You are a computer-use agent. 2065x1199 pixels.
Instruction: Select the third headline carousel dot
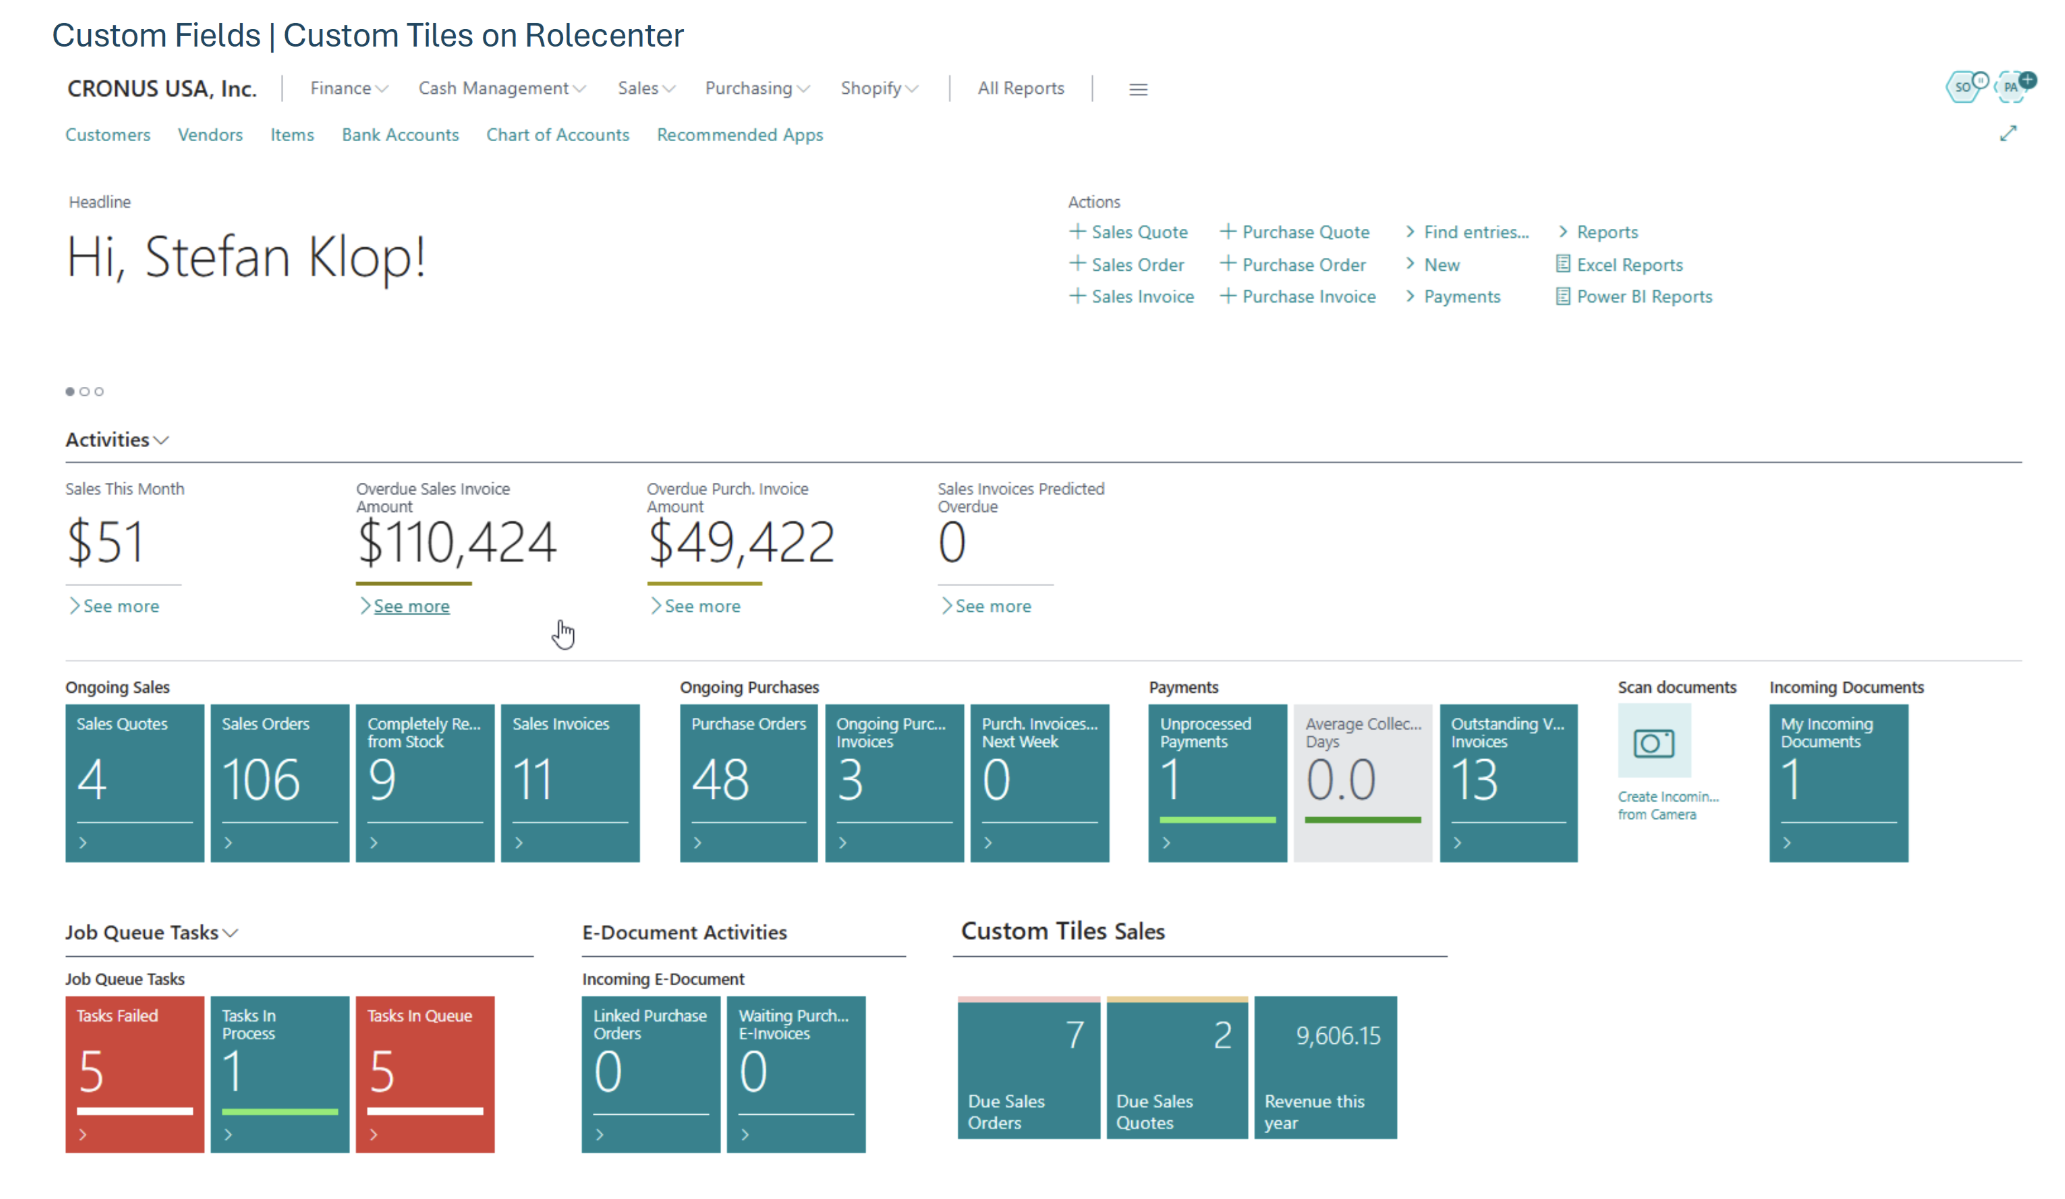pos(99,392)
